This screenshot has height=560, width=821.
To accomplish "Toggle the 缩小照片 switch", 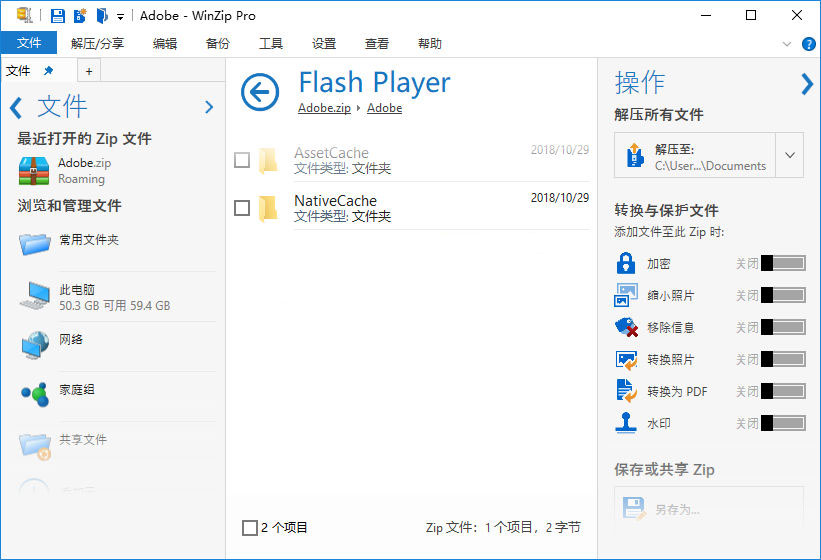I will click(783, 295).
